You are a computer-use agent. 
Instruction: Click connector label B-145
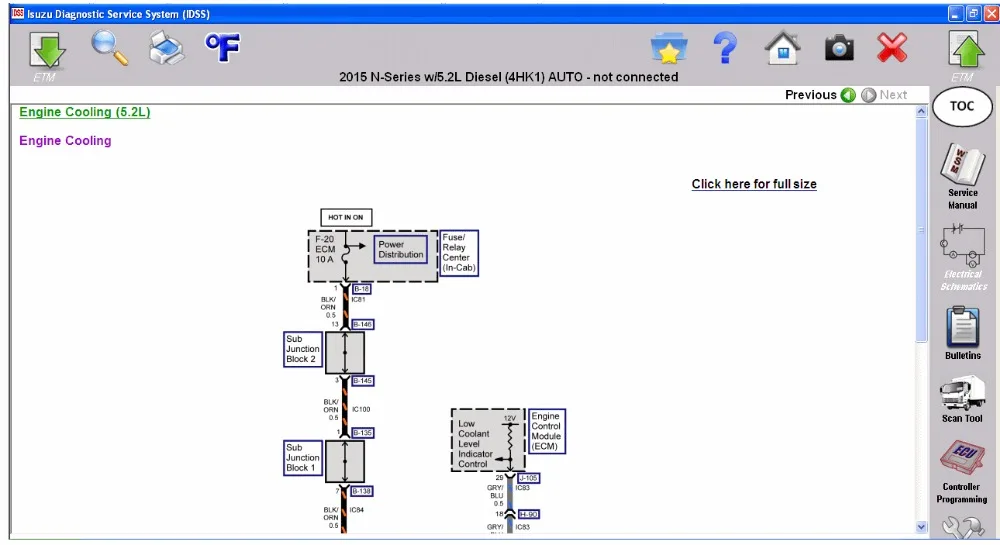pyautogui.click(x=362, y=381)
